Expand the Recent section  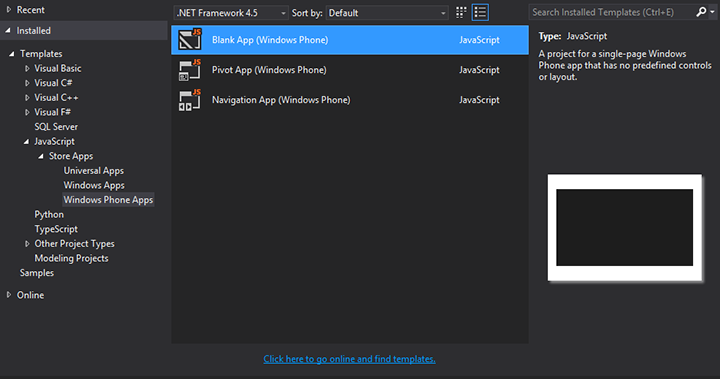pos(9,10)
